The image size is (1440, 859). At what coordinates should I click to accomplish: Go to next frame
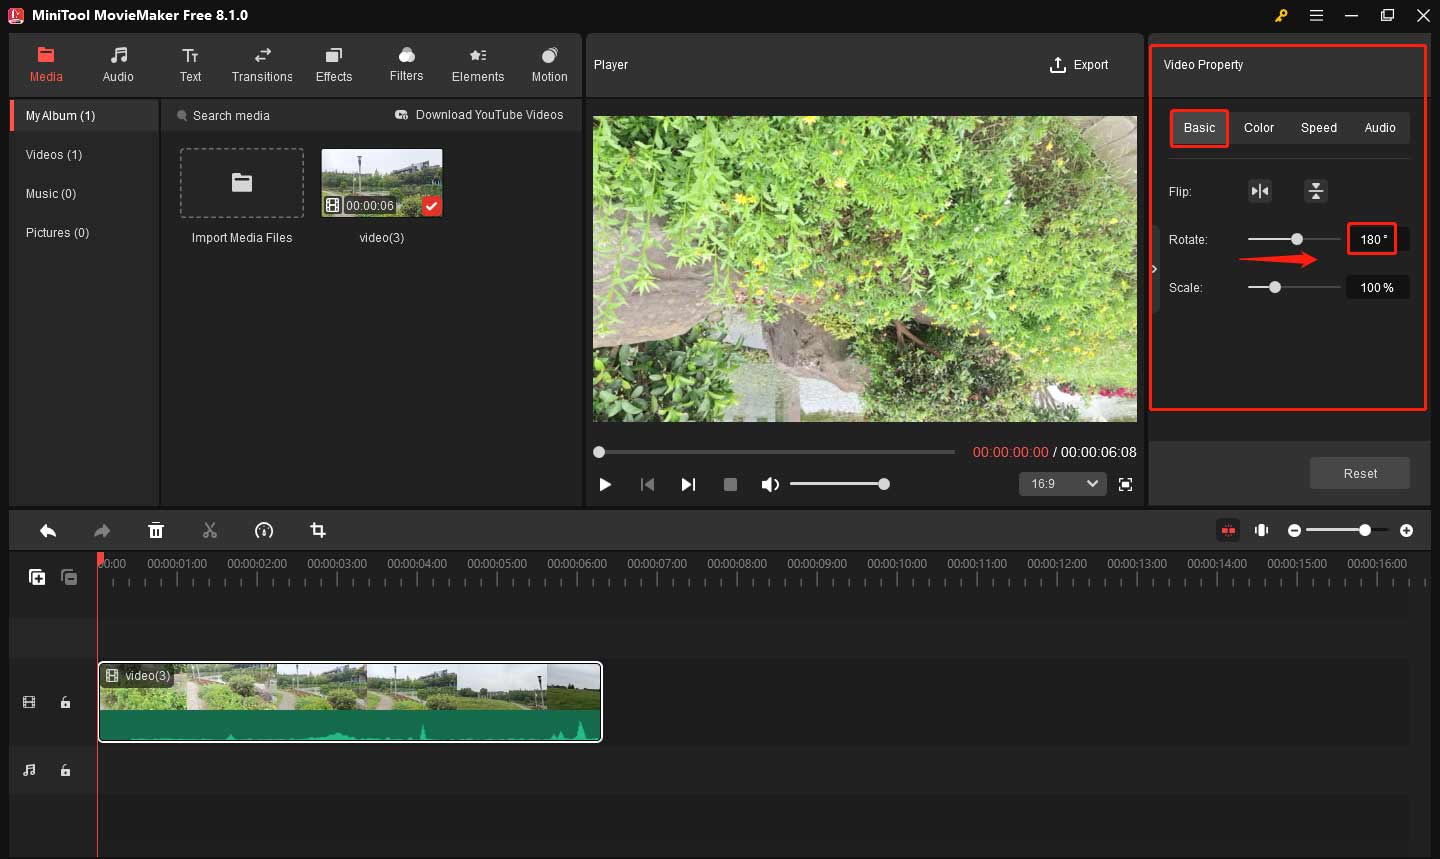pos(688,484)
